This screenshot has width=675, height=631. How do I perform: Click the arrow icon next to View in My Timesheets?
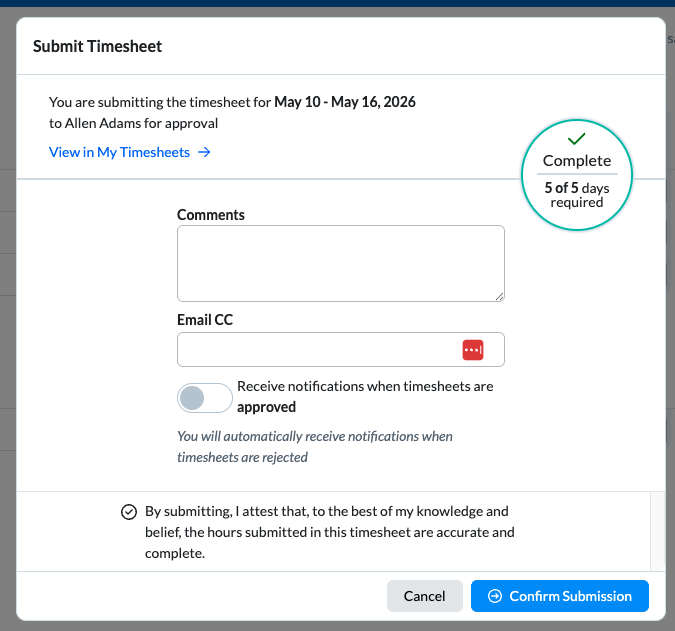204,152
